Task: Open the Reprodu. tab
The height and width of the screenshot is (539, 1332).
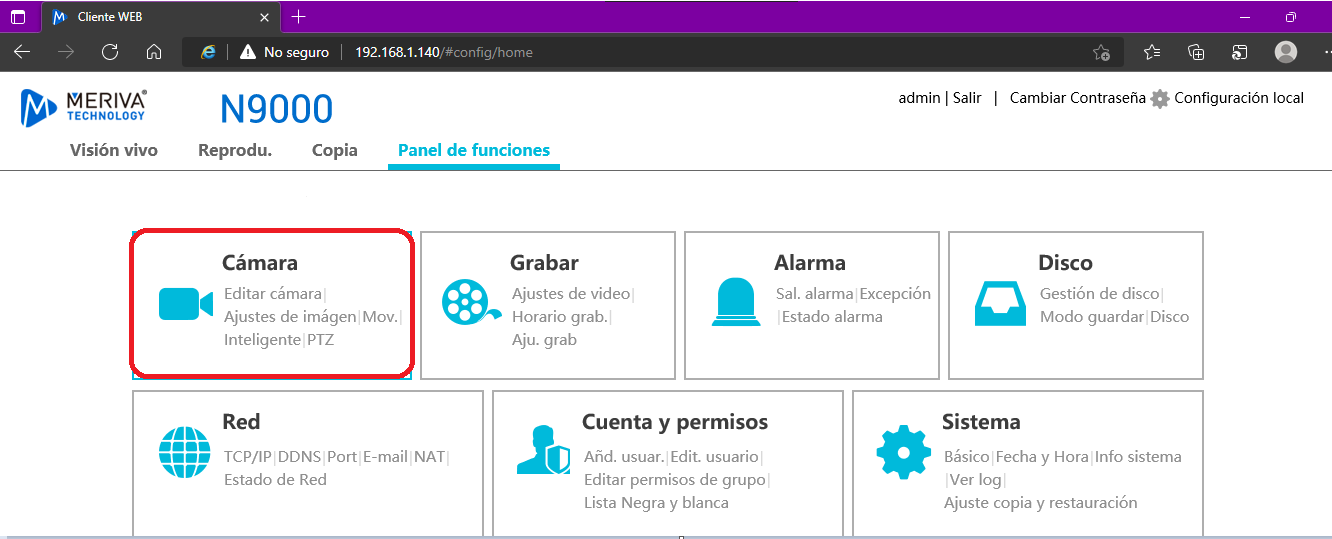Action: (235, 150)
